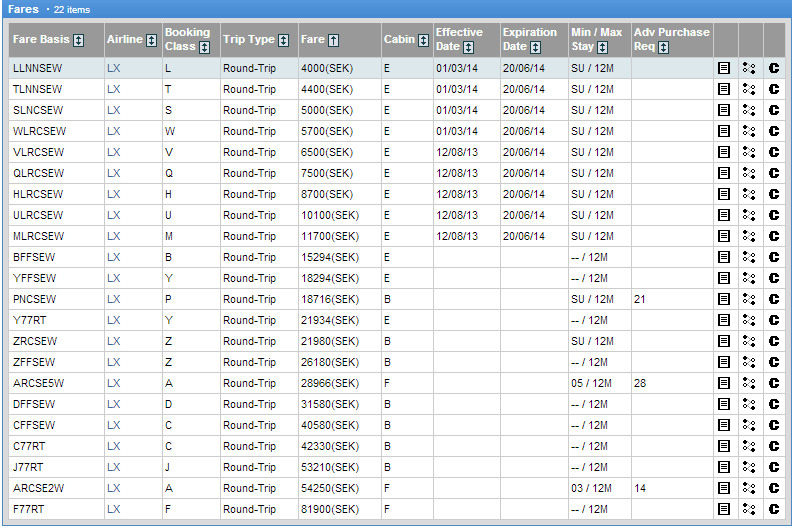Sort fares by Booking Class
This screenshot has height=530, width=794.
[x=204, y=47]
